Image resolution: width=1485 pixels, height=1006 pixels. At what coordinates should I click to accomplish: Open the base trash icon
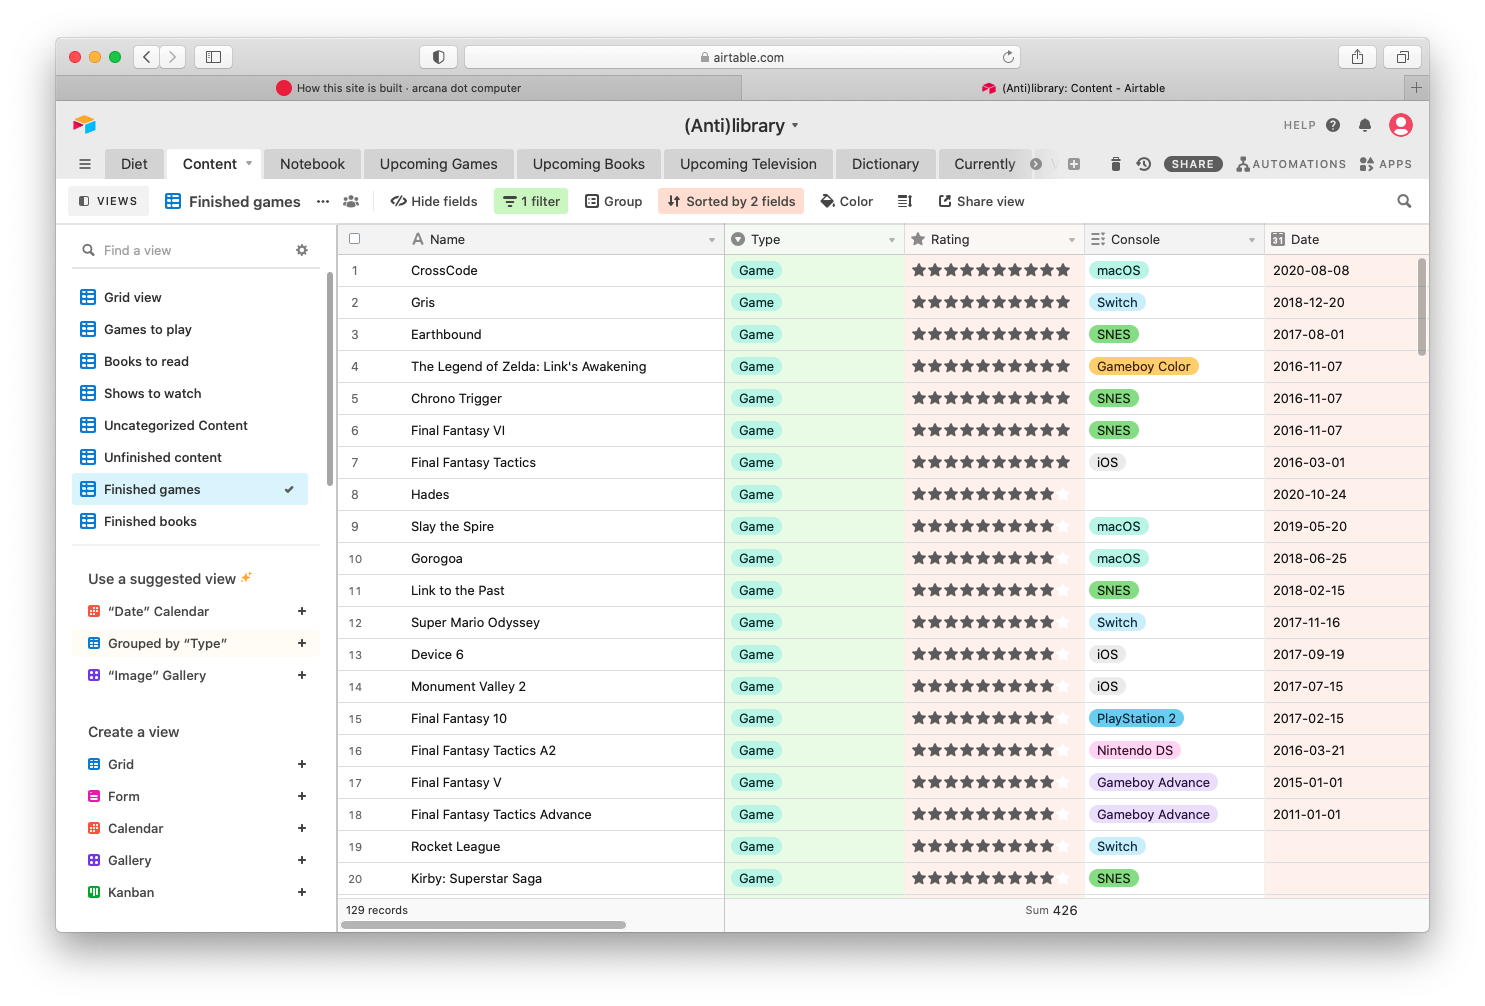click(1116, 164)
